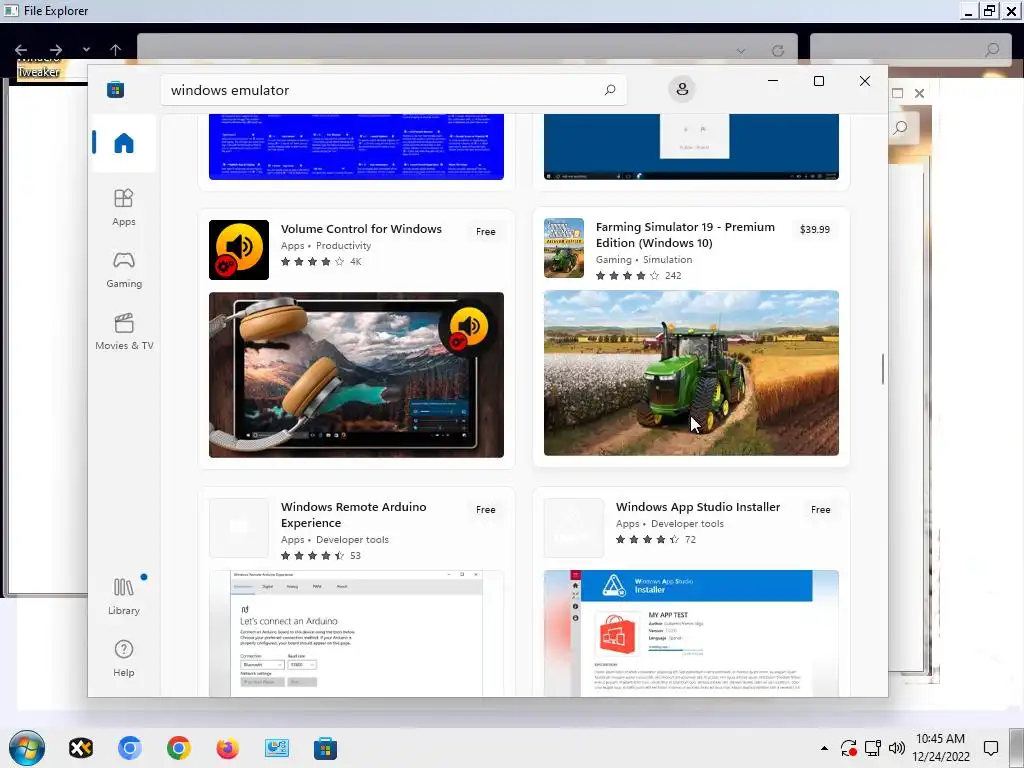
Task: Click the Productivity category under Volume Control
Action: 344,246
